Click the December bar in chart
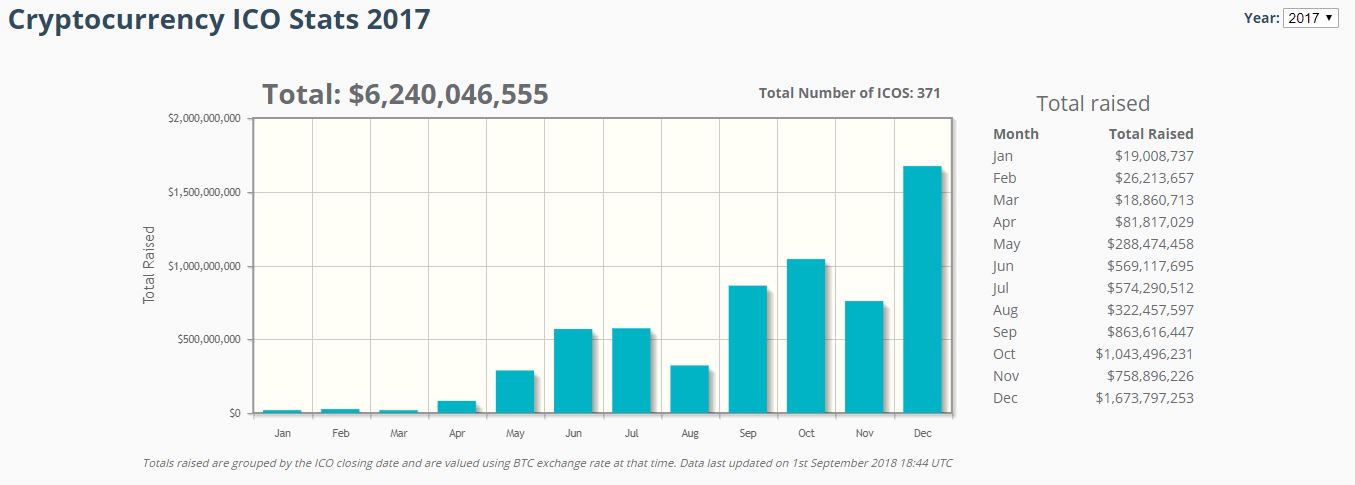1355x485 pixels. tap(922, 290)
